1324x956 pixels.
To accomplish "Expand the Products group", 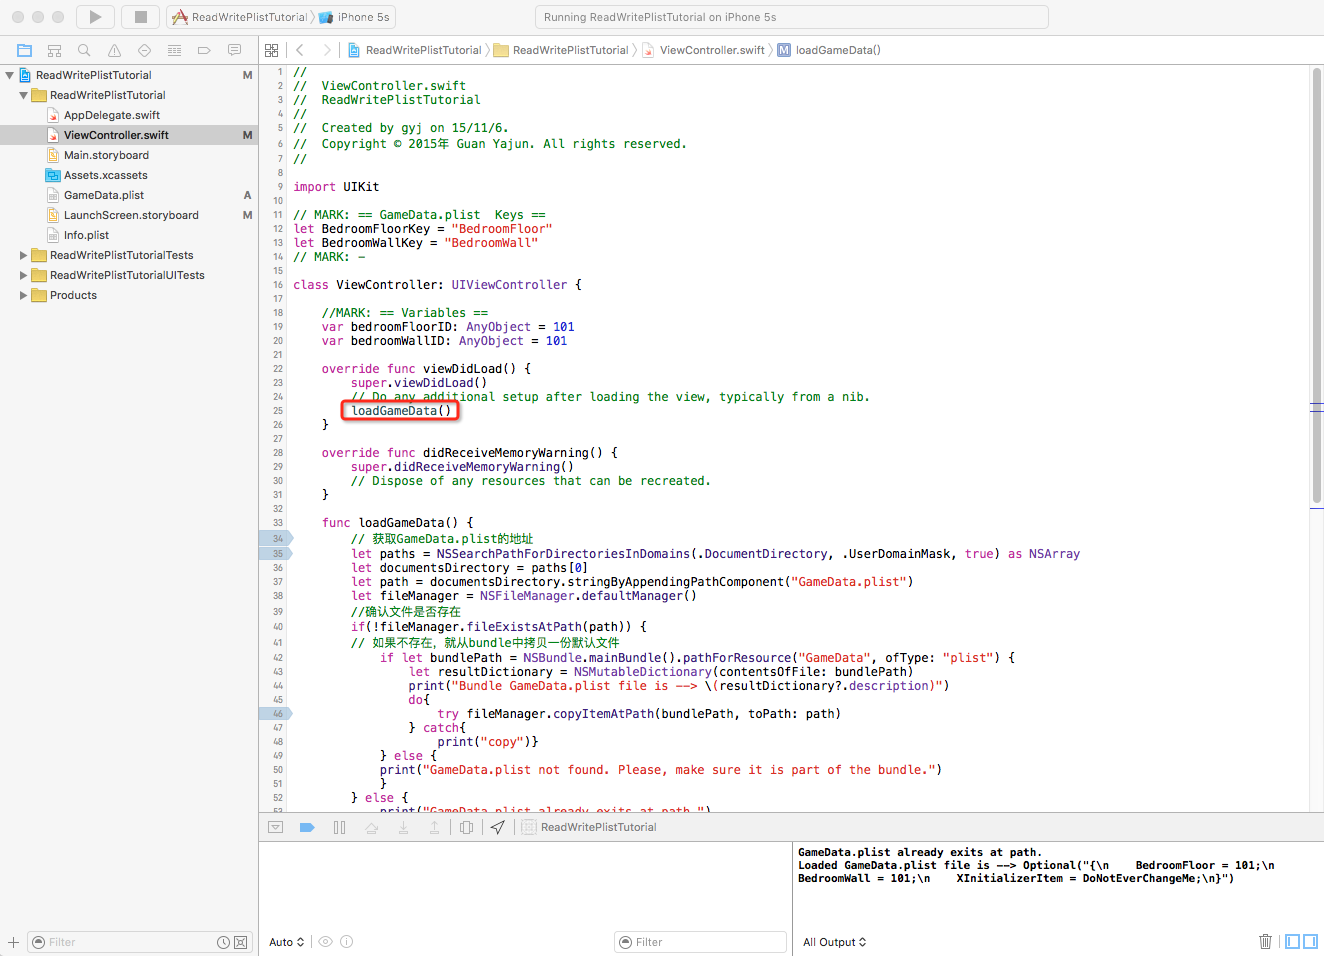I will (23, 295).
